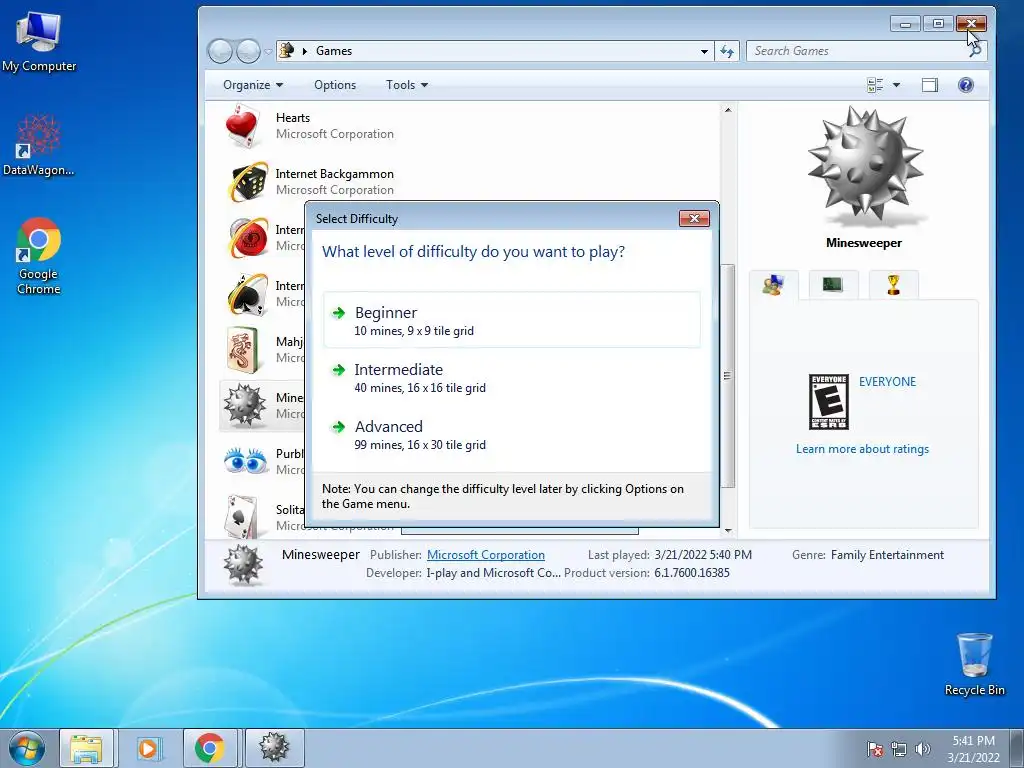Screen dimensions: 1024x768
Task: Click the volume speaker tray icon
Action: [923, 749]
